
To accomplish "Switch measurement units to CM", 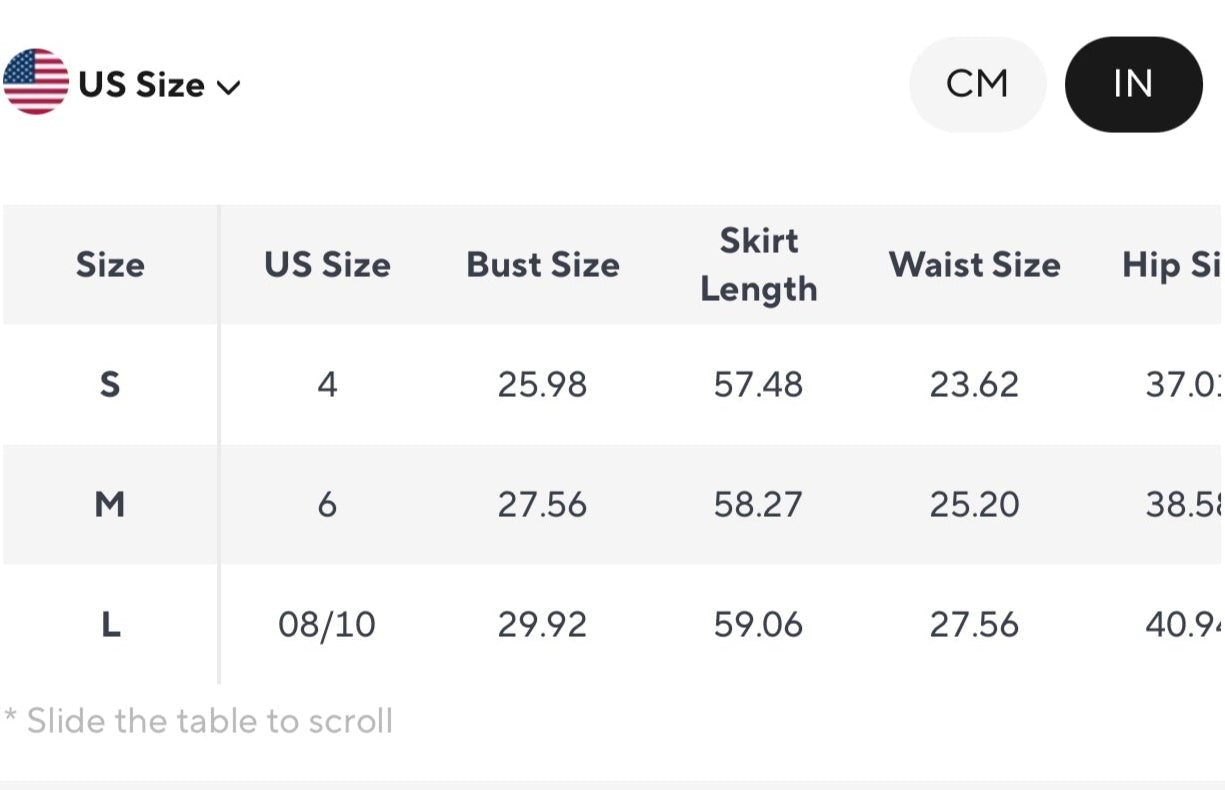I will click(977, 84).
